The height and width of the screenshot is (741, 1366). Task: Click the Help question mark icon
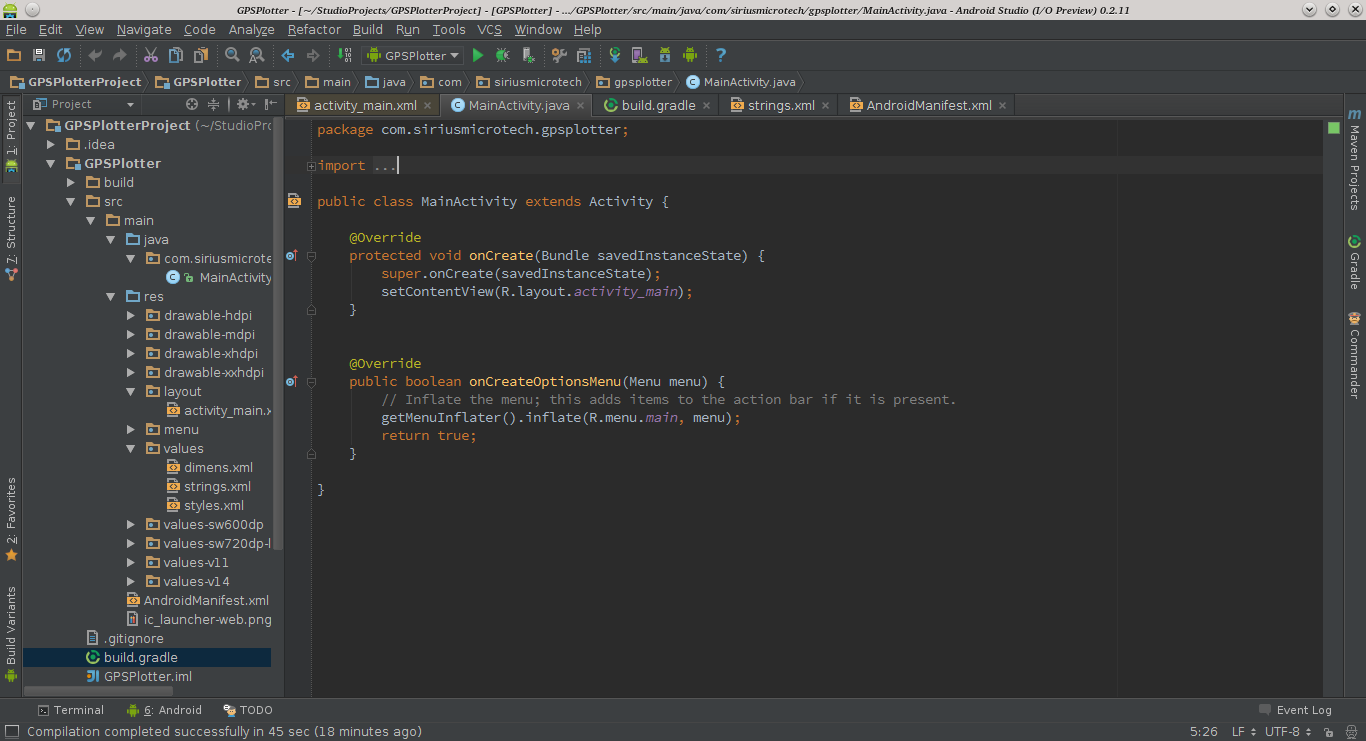(x=721, y=55)
